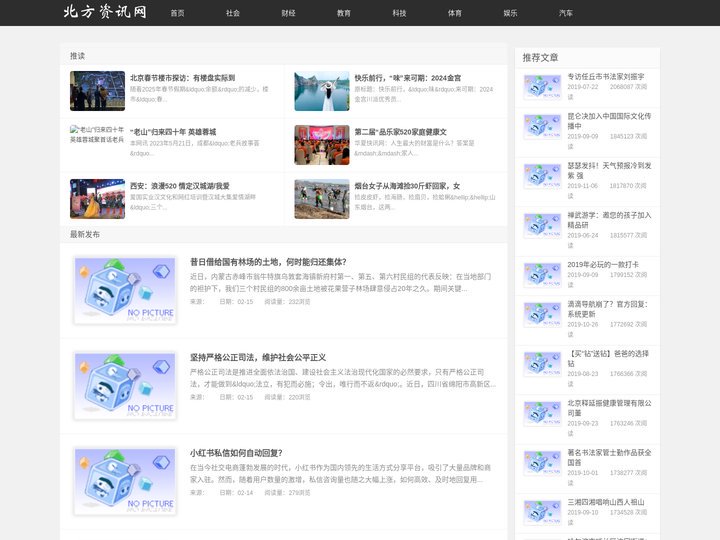Open recommended article 昆仑决加入中国国际文化传播中

(609, 121)
